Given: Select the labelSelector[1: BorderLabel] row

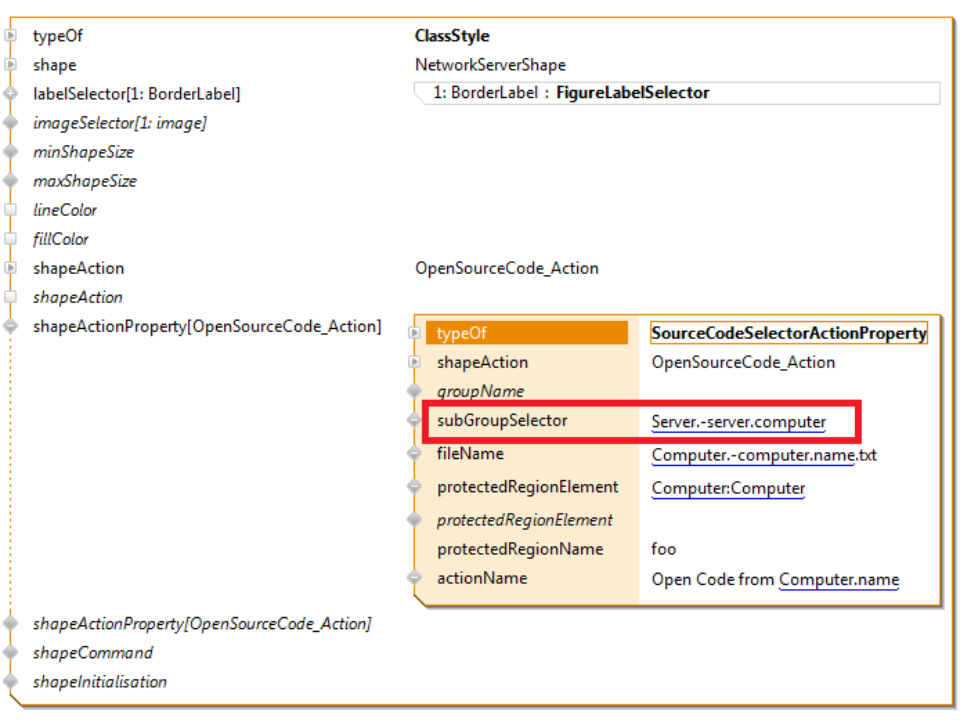Looking at the screenshot, I should click(136, 94).
